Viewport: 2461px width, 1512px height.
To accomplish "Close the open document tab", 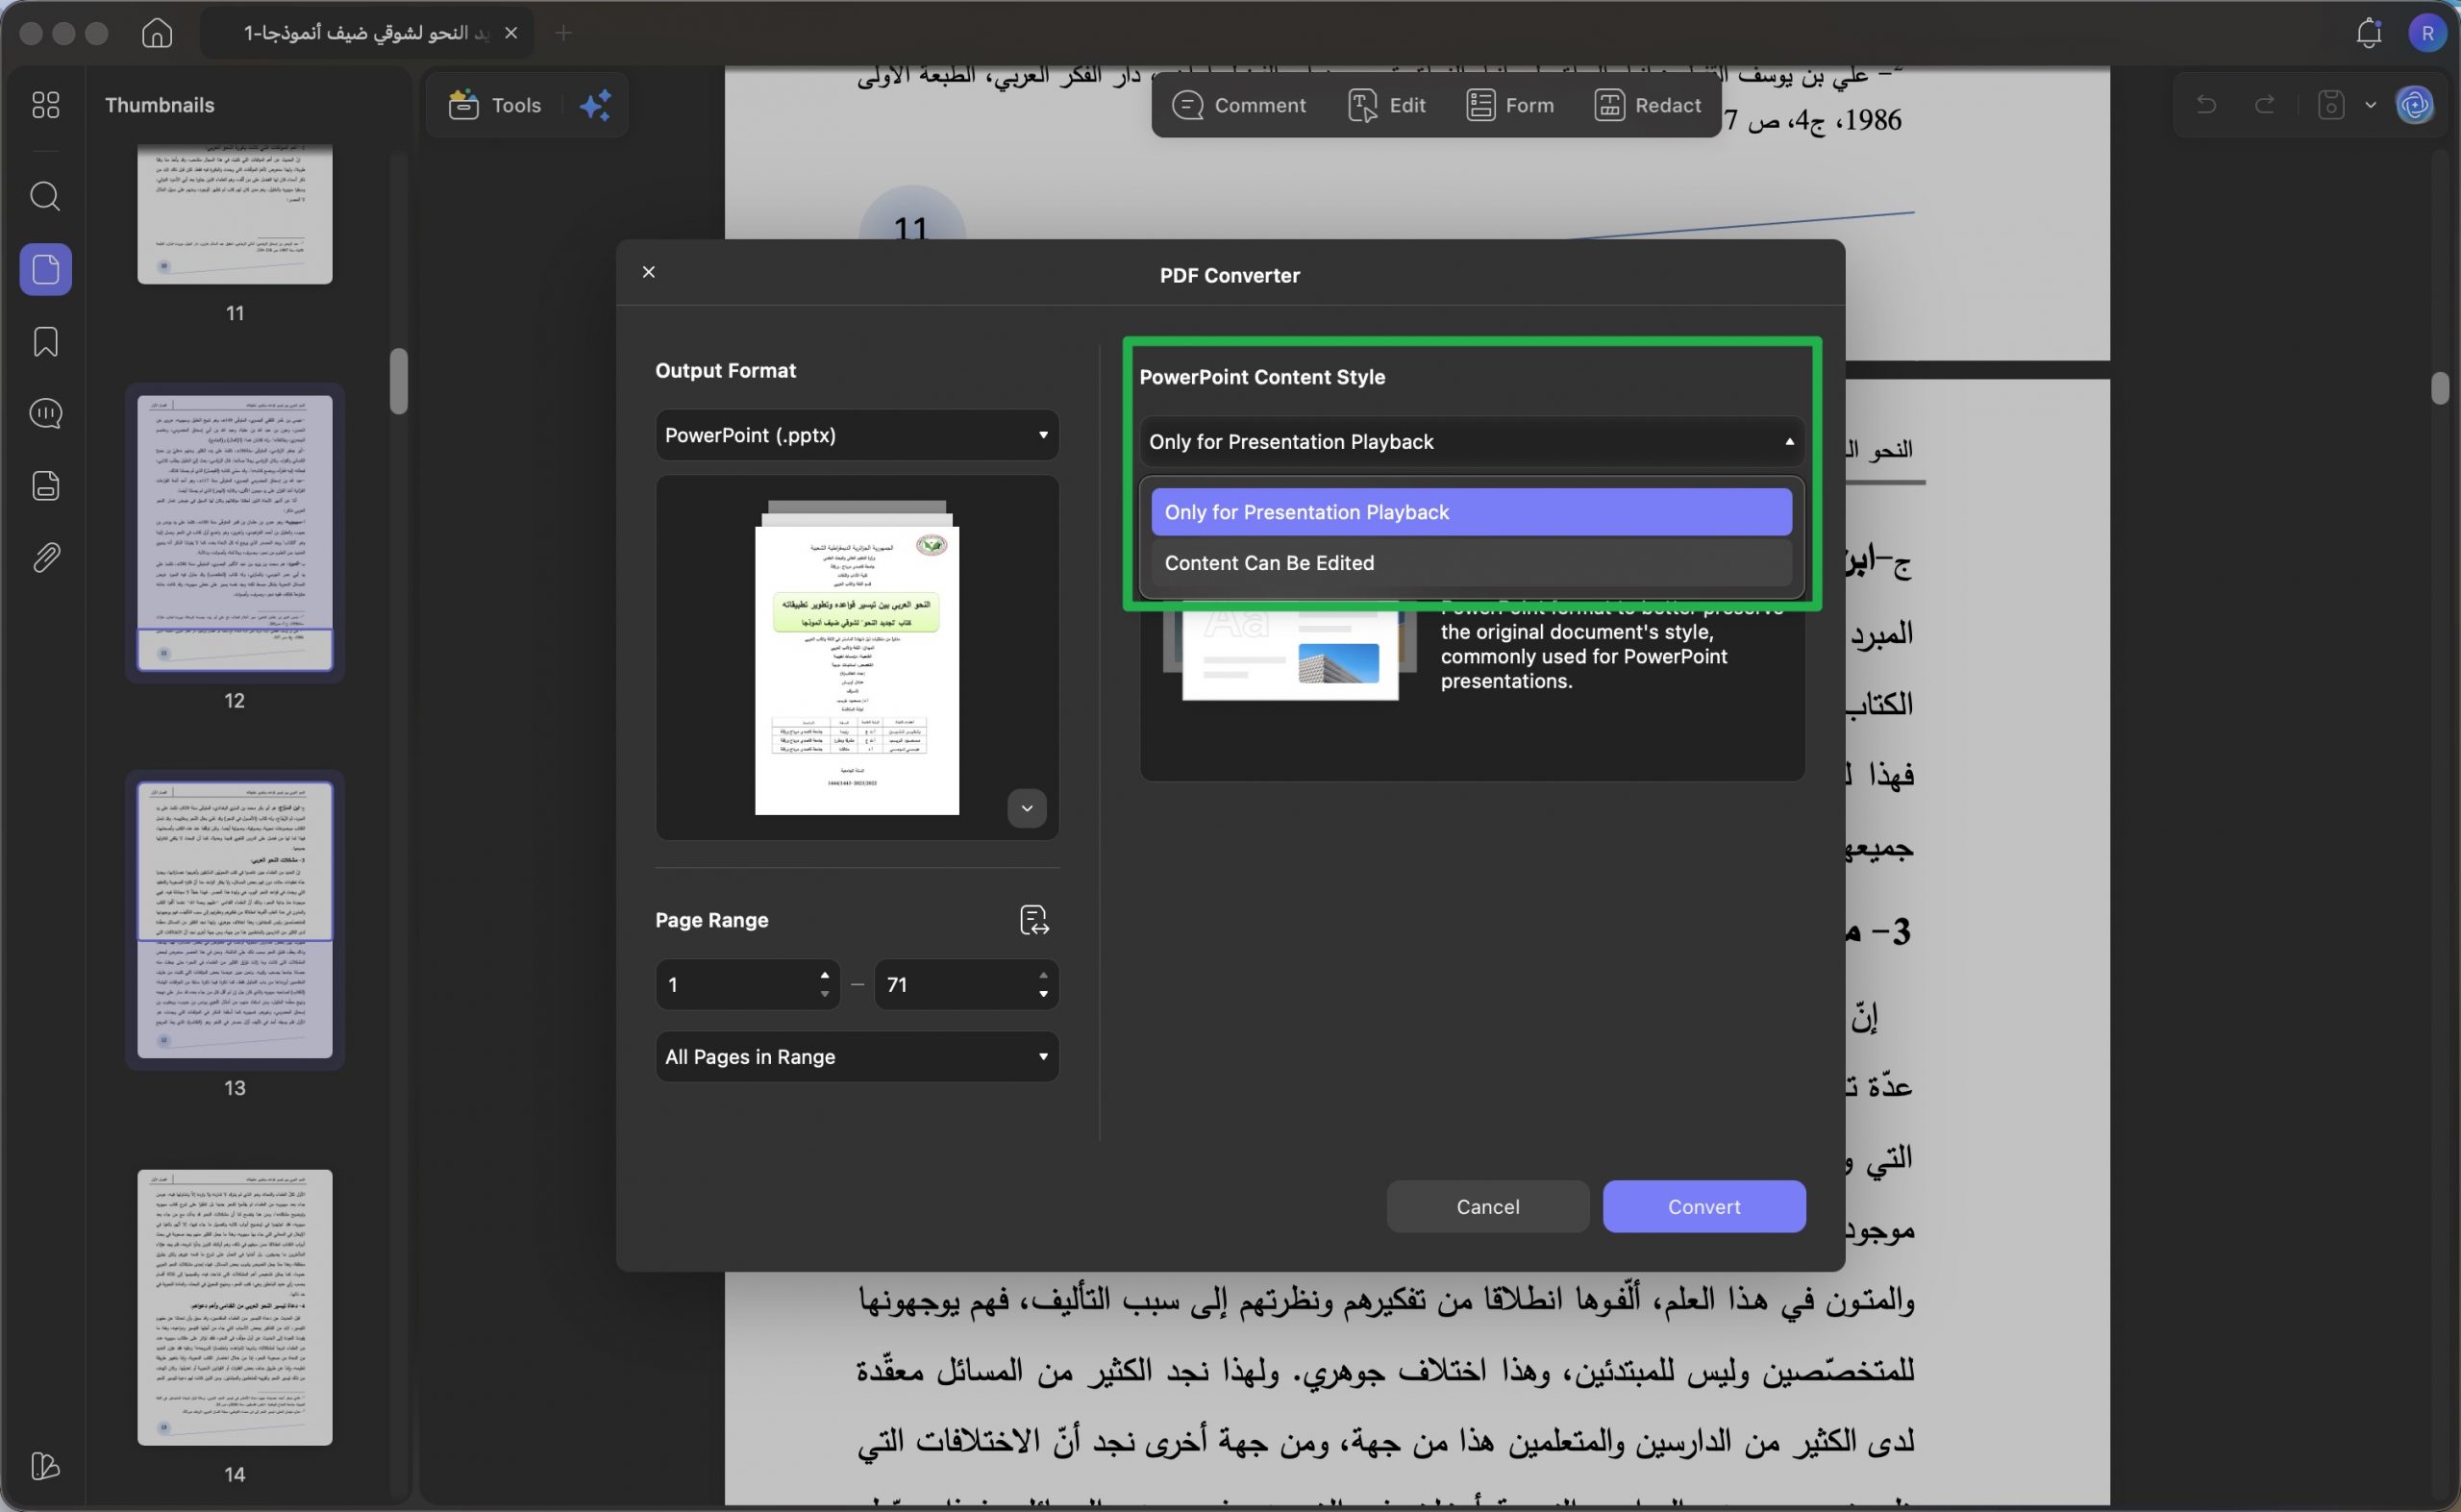I will coord(511,33).
